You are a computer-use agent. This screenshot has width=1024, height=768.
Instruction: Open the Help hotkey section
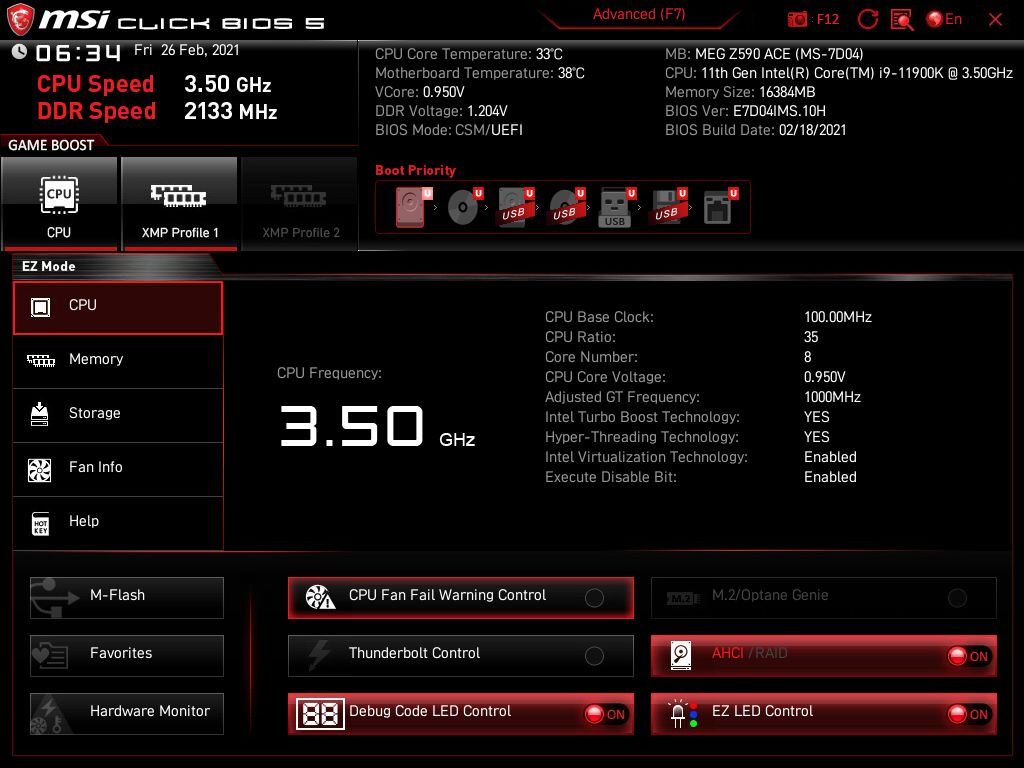[118, 523]
